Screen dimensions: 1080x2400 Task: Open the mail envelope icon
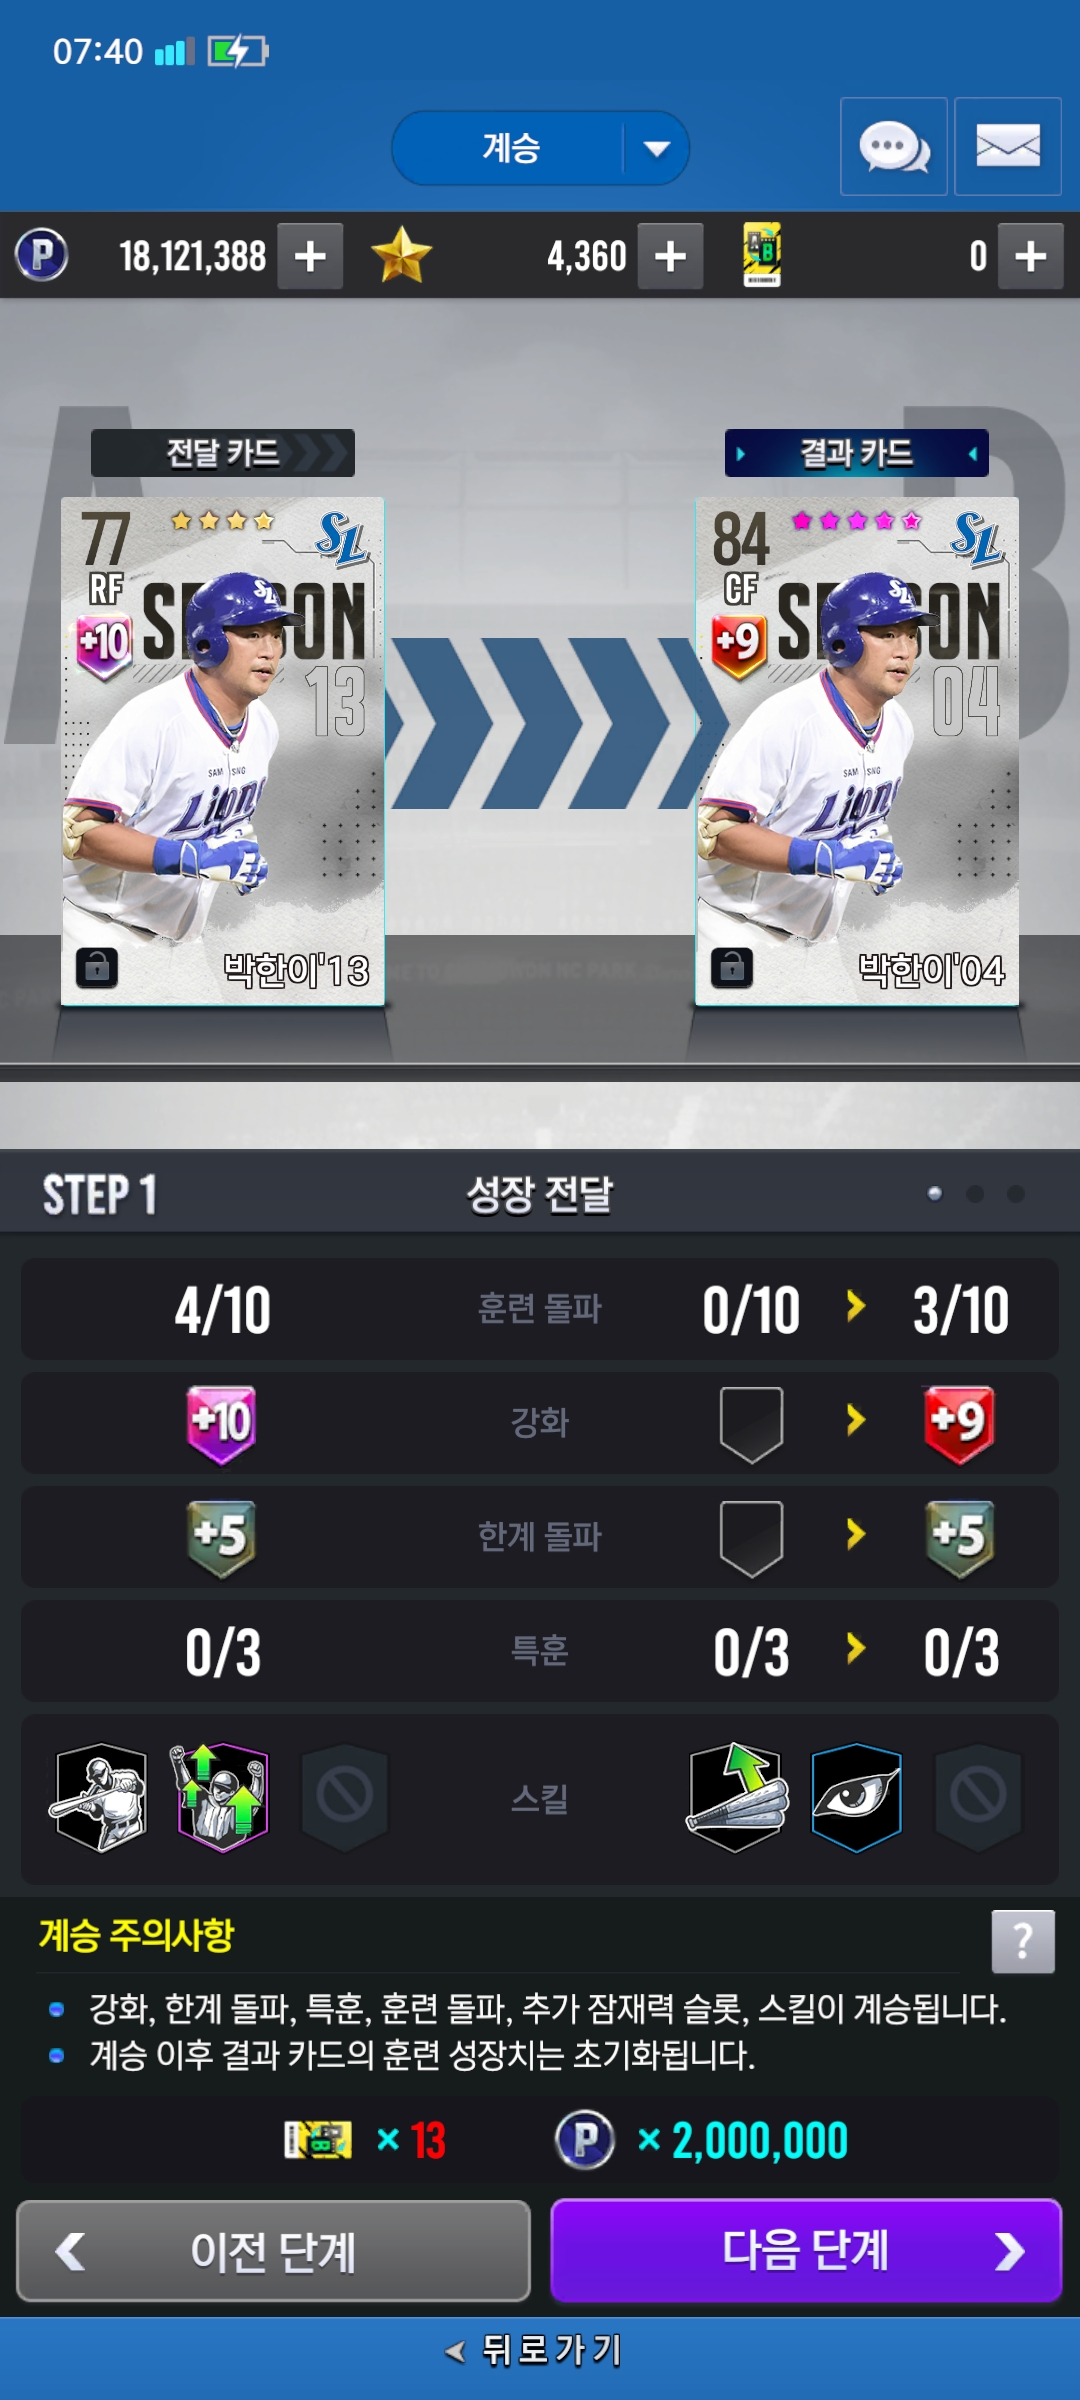click(1008, 147)
